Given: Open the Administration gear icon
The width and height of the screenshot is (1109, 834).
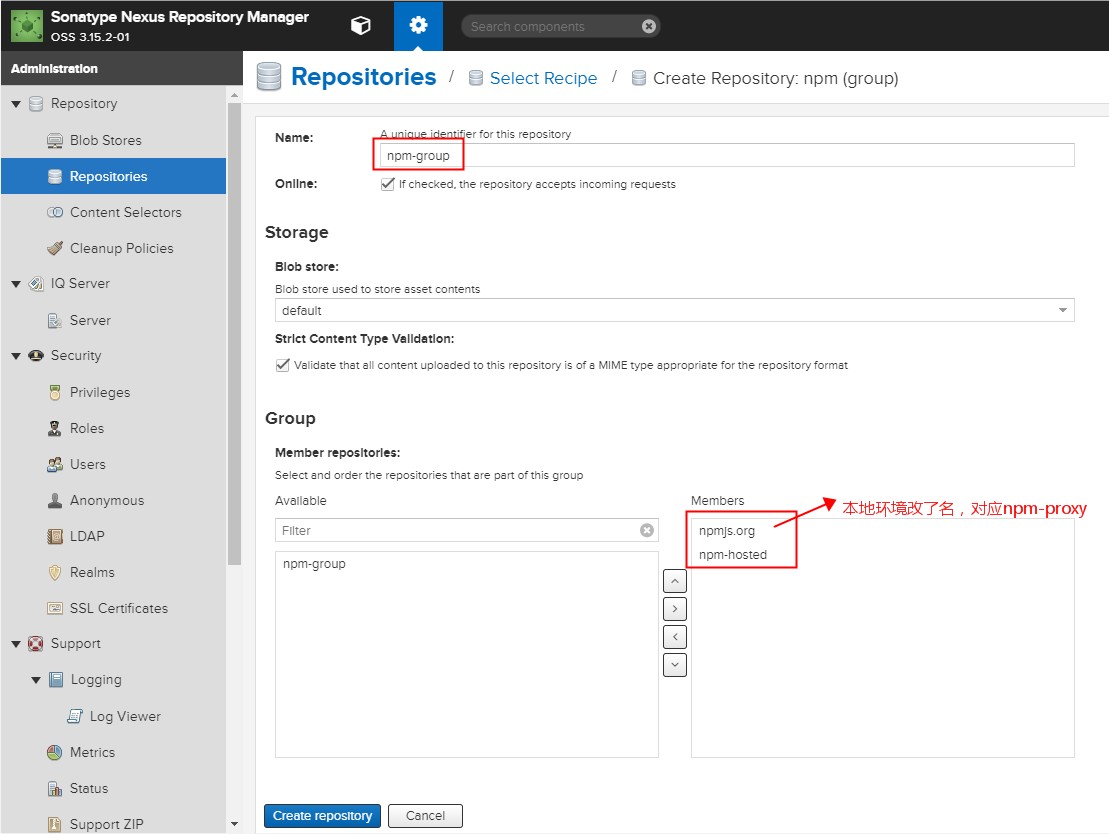Looking at the screenshot, I should pos(418,26).
